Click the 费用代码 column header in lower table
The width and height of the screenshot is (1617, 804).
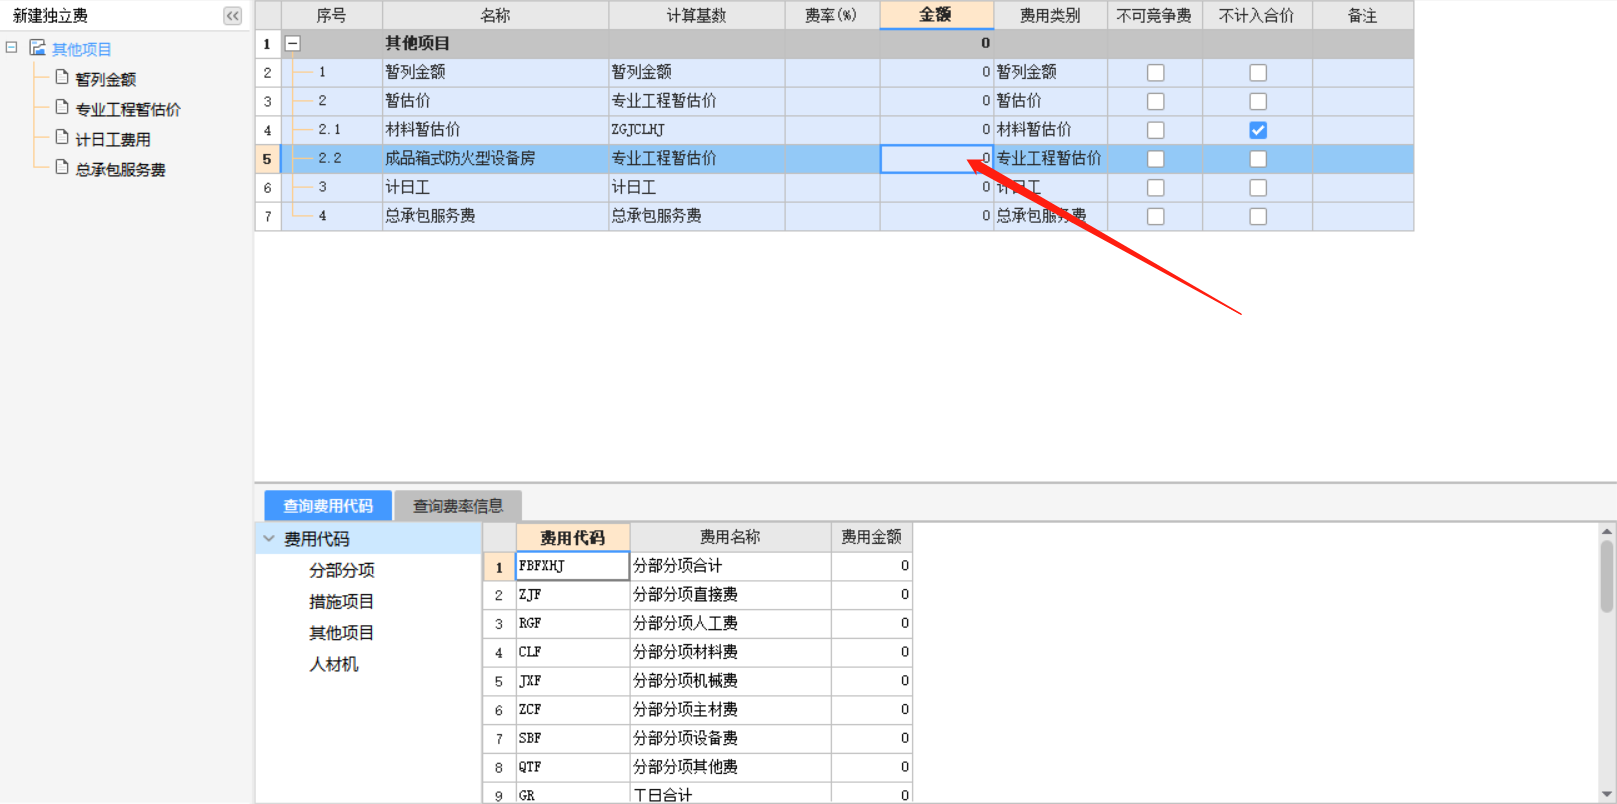(573, 537)
